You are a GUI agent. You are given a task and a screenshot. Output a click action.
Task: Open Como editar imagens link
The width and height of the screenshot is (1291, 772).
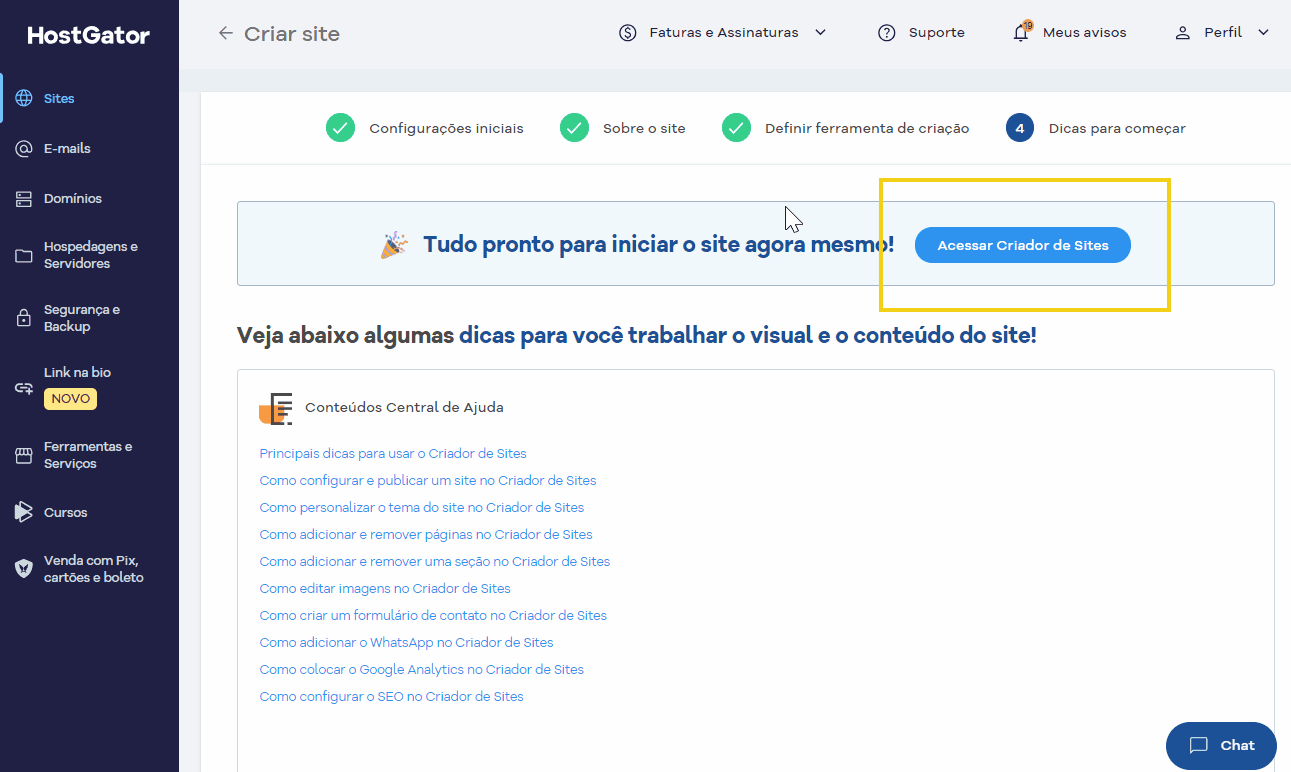(x=385, y=588)
